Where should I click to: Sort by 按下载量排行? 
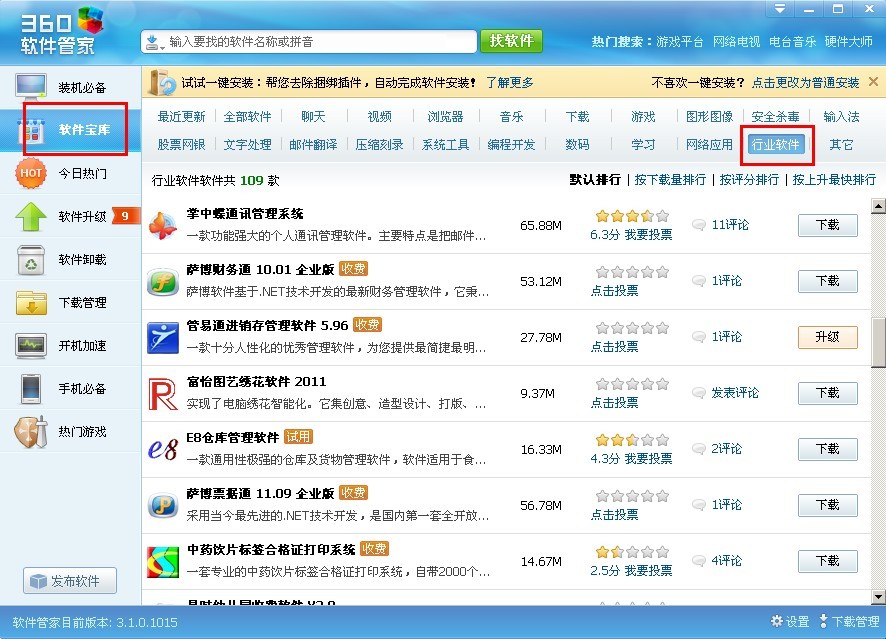(670, 180)
